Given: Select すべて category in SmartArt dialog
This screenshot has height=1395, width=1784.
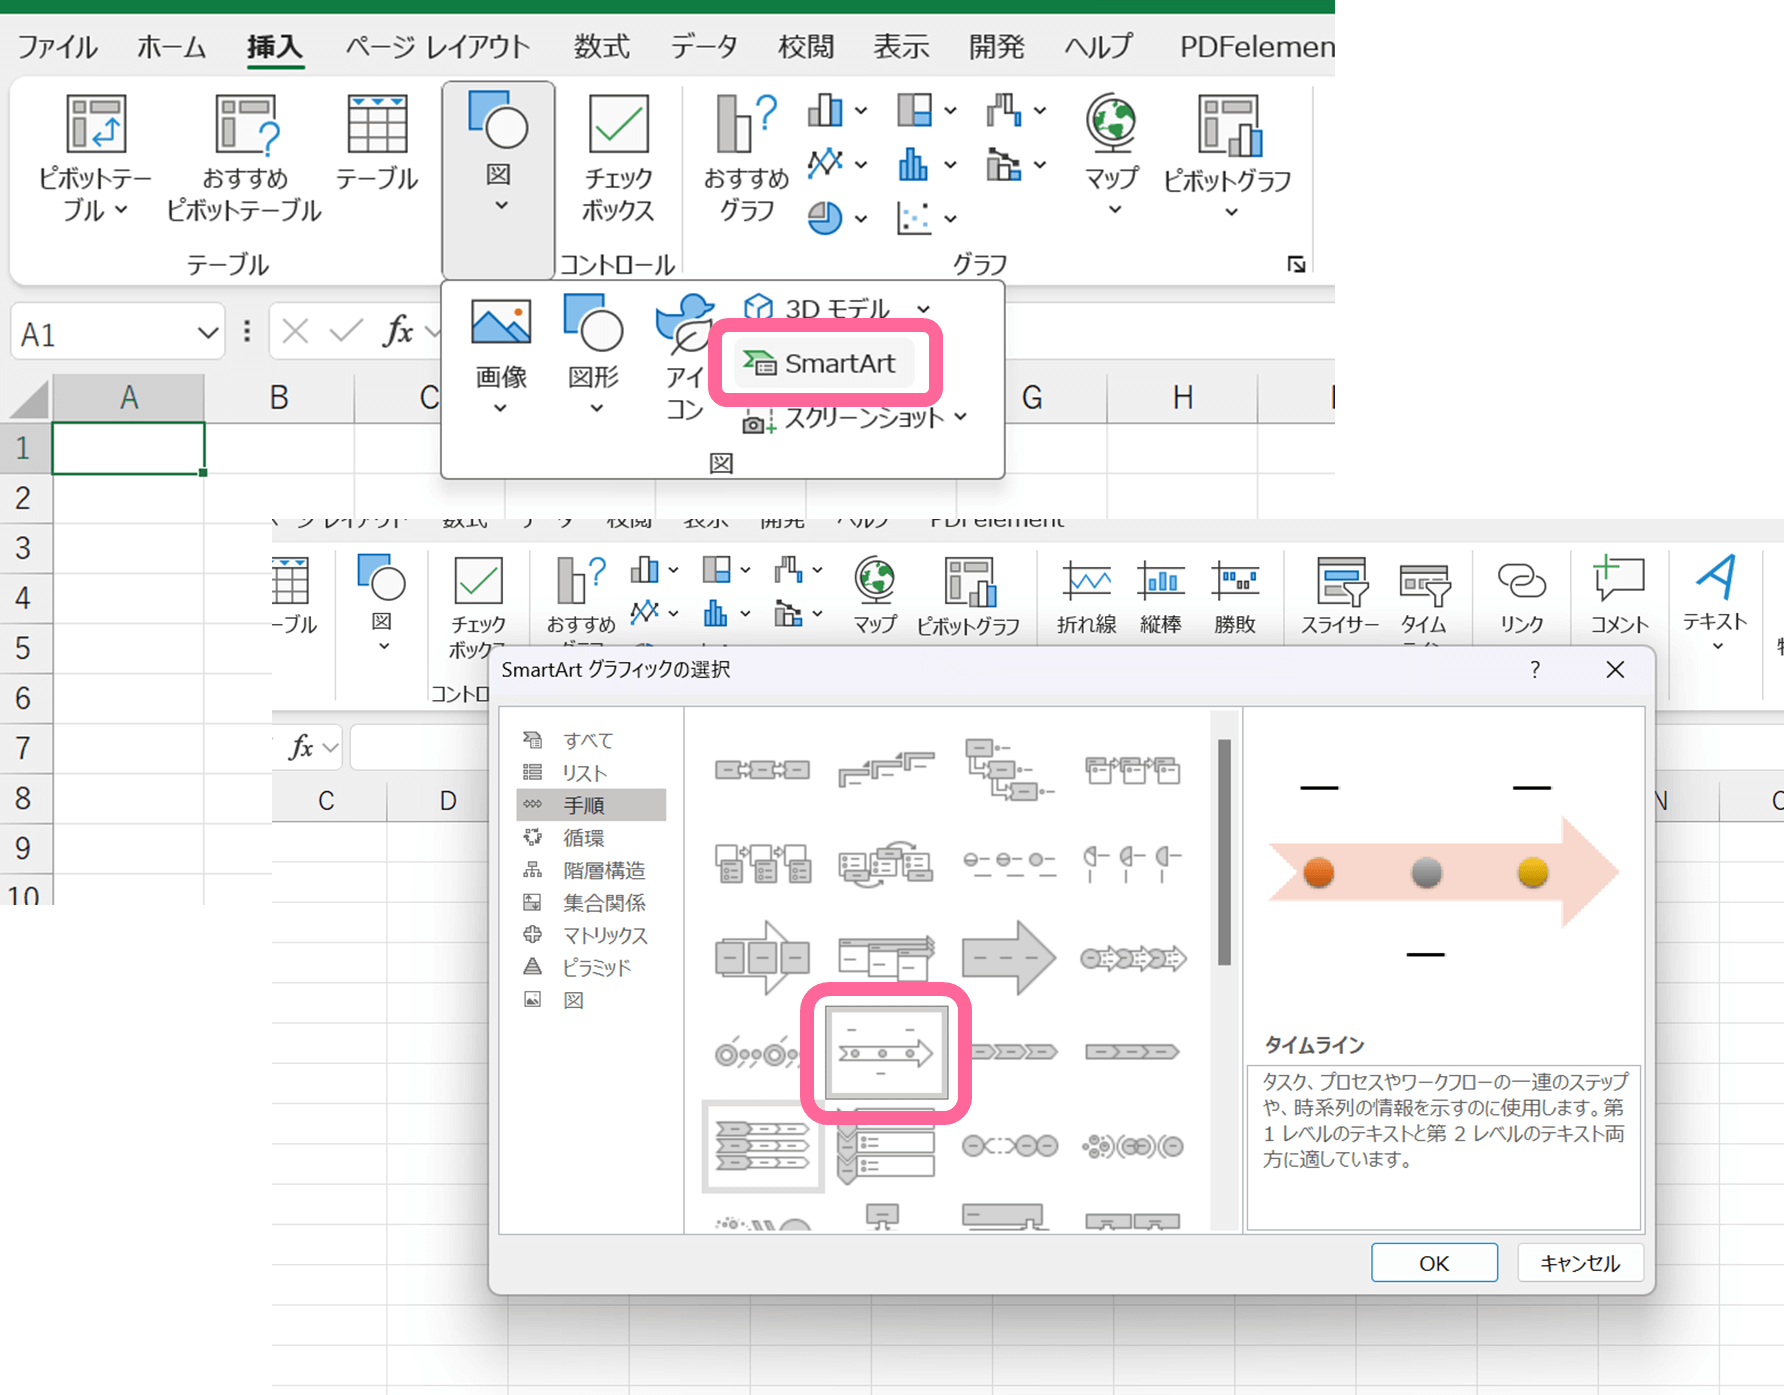Looking at the screenshot, I should [590, 740].
